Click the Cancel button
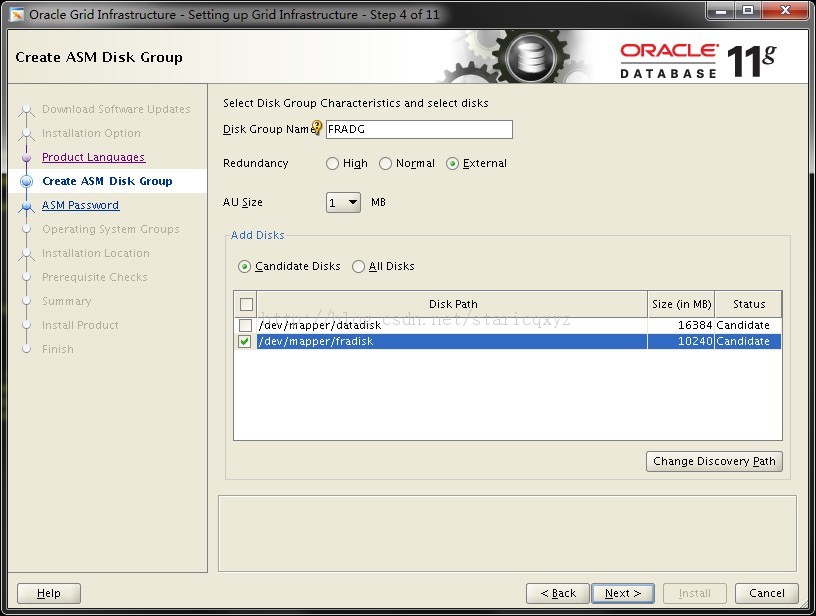Image resolution: width=816 pixels, height=616 pixels. [x=767, y=593]
